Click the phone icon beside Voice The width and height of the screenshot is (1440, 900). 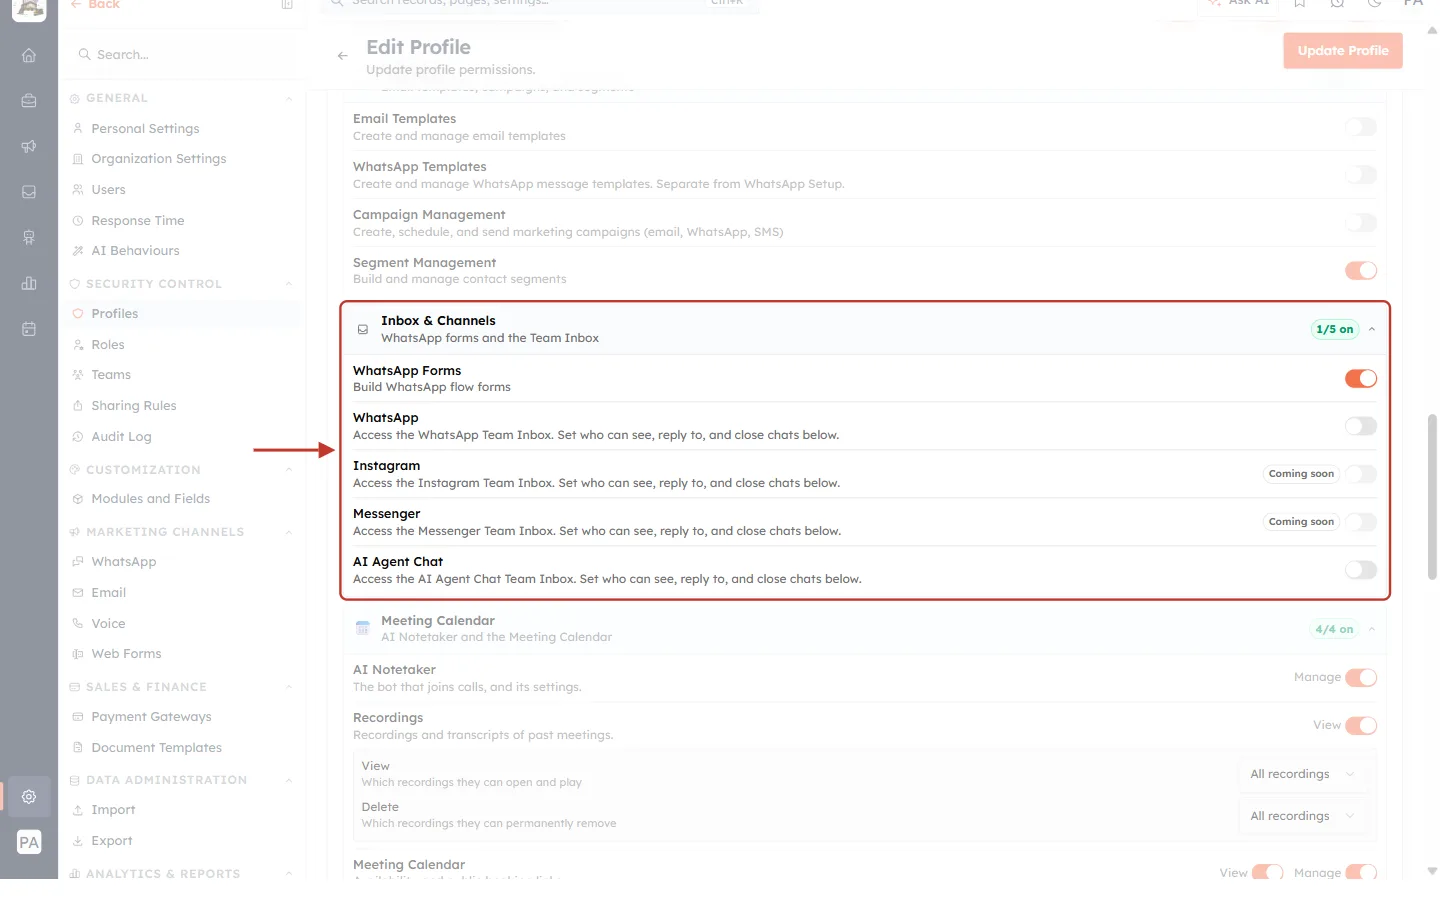78,624
